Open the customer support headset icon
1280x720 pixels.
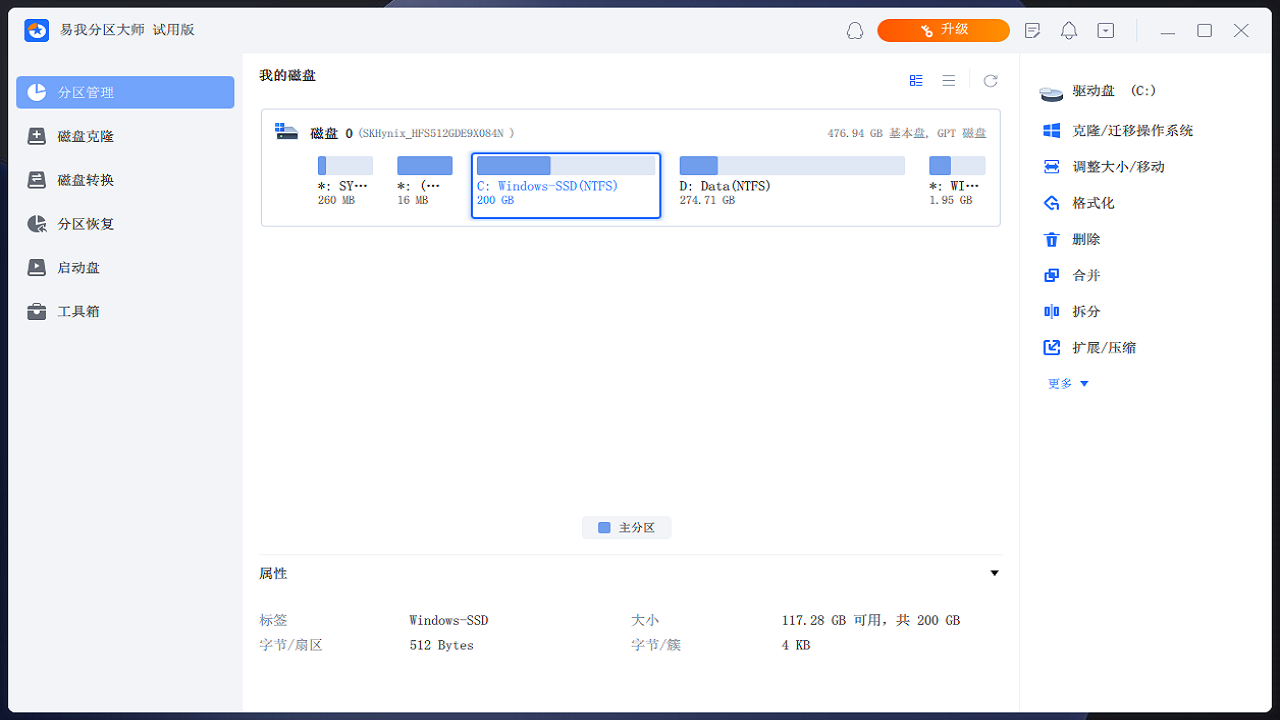pos(855,31)
